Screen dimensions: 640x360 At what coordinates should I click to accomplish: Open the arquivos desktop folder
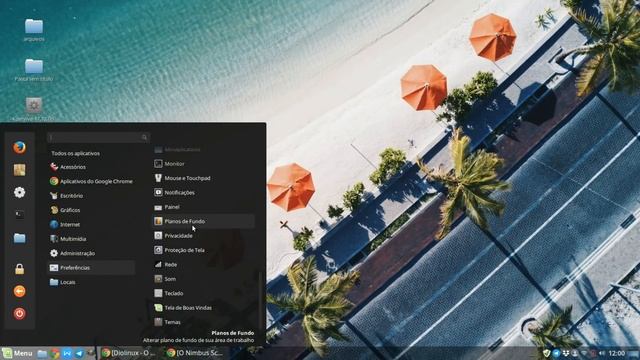34,31
